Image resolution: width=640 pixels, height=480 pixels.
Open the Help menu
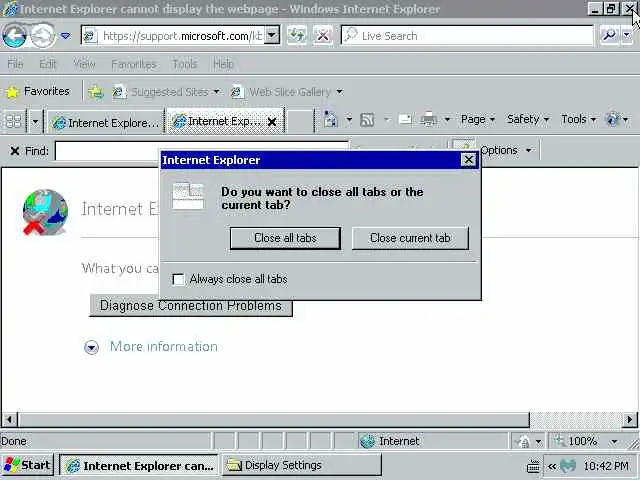pos(223,64)
